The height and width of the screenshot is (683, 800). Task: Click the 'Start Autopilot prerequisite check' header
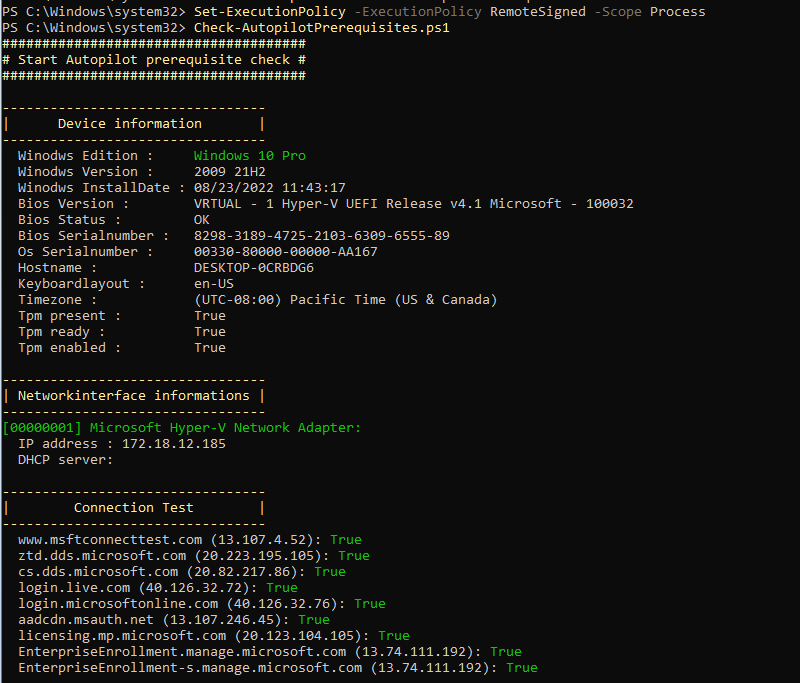(x=154, y=60)
